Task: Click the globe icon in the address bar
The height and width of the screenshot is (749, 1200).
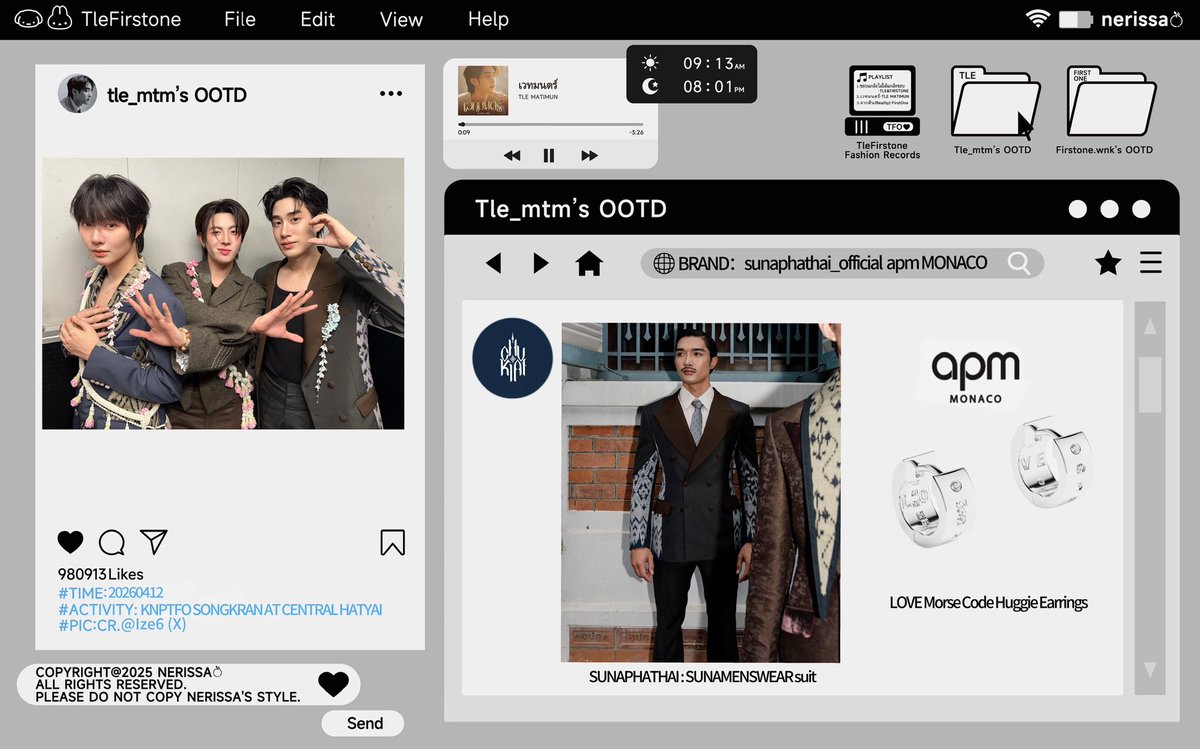Action: pyautogui.click(x=663, y=263)
